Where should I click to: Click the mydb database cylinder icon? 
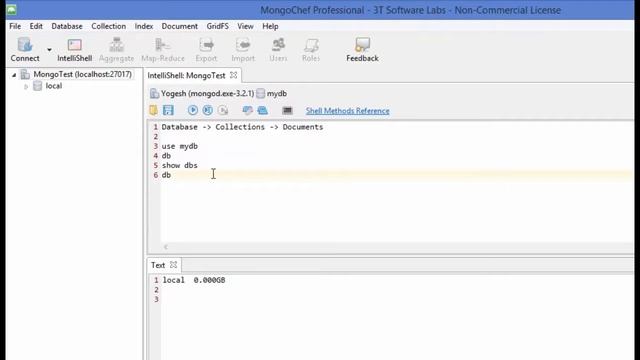click(260, 93)
